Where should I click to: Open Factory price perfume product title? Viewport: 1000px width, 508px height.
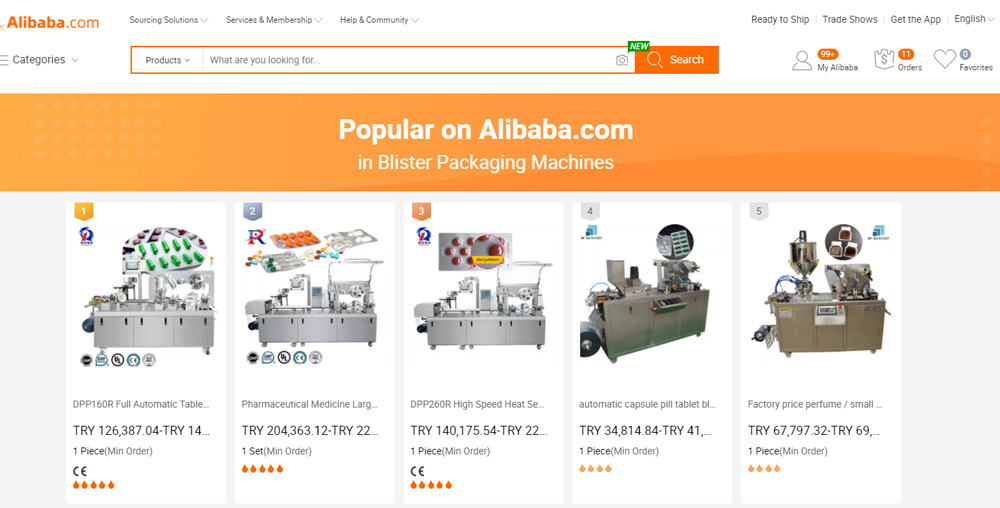click(x=815, y=404)
